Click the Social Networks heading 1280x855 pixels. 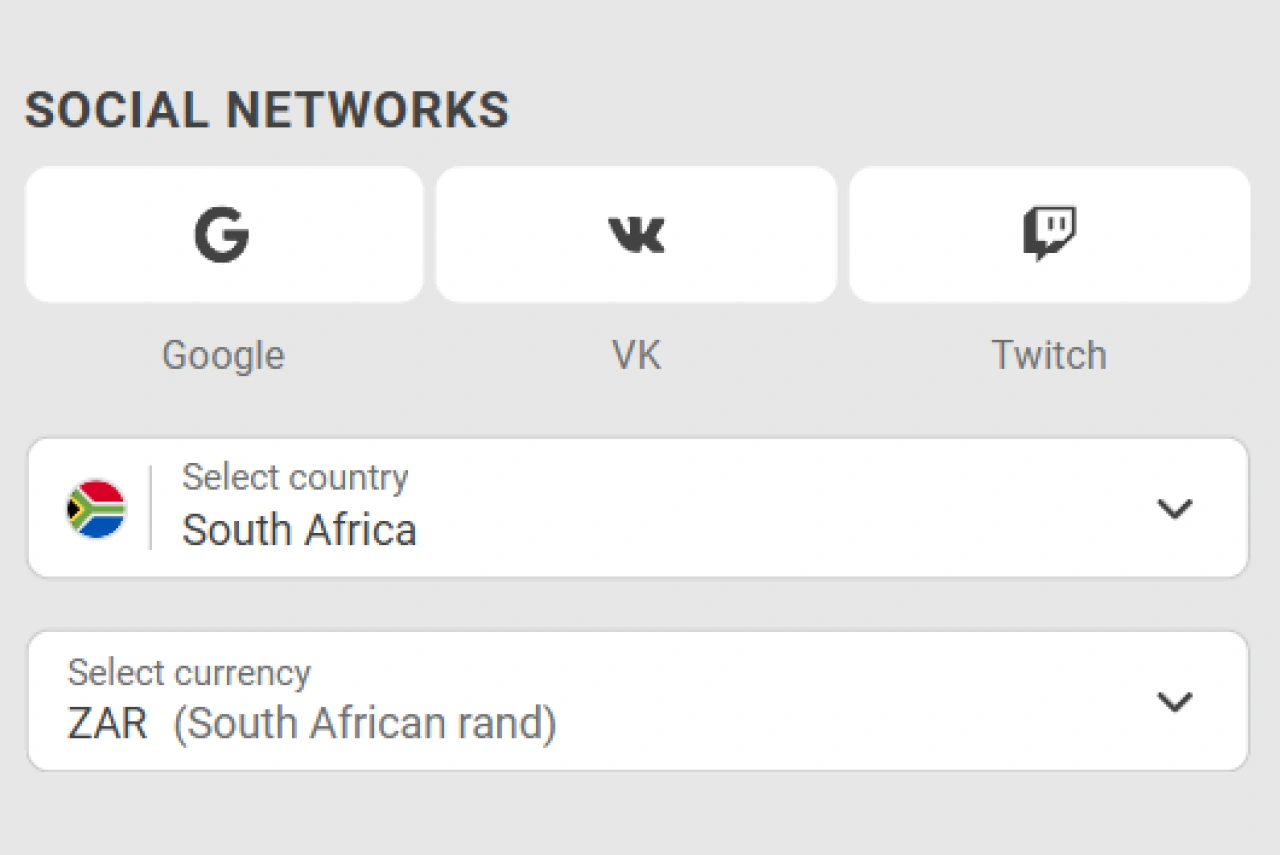pyautogui.click(x=267, y=110)
